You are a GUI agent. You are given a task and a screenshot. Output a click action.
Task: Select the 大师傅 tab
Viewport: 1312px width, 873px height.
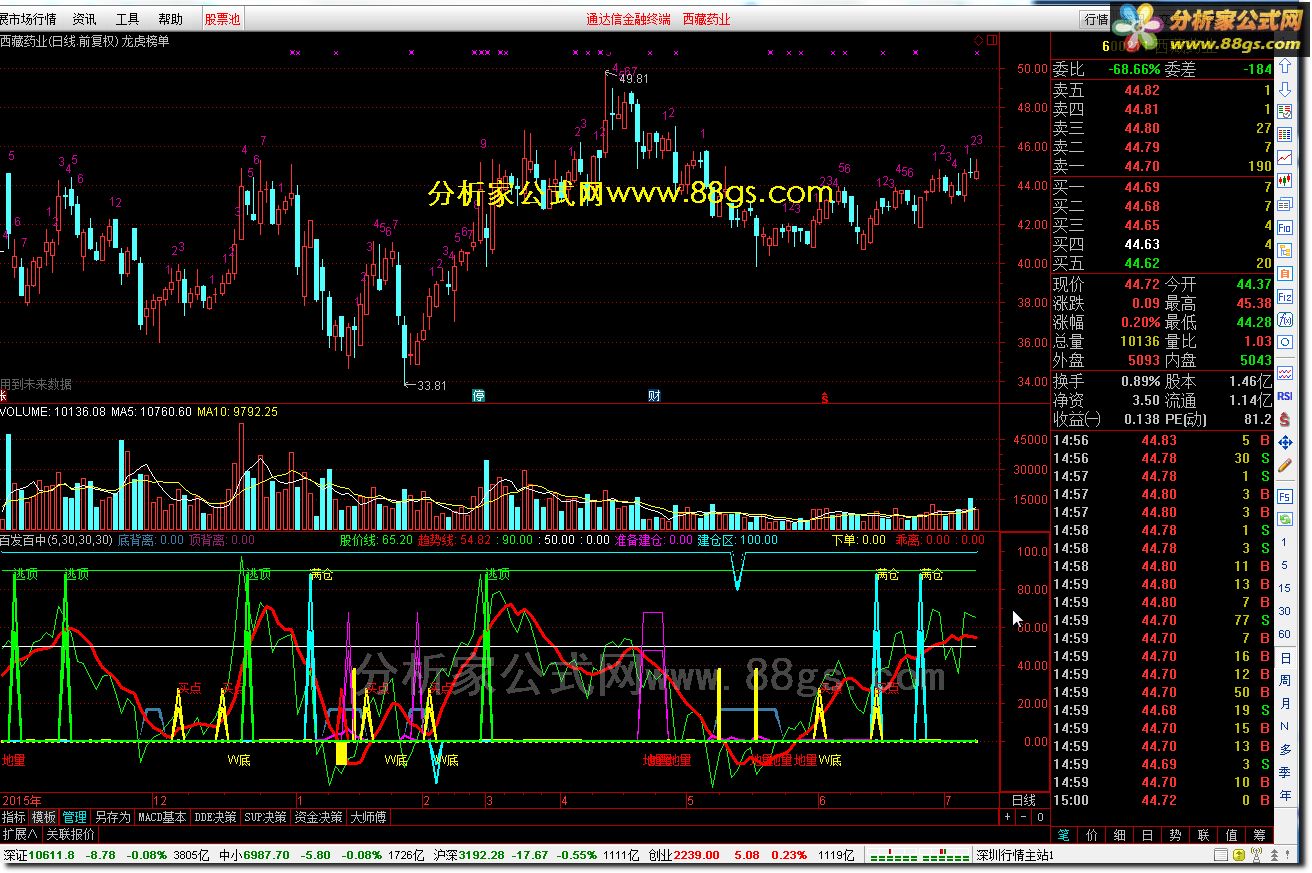(x=368, y=817)
